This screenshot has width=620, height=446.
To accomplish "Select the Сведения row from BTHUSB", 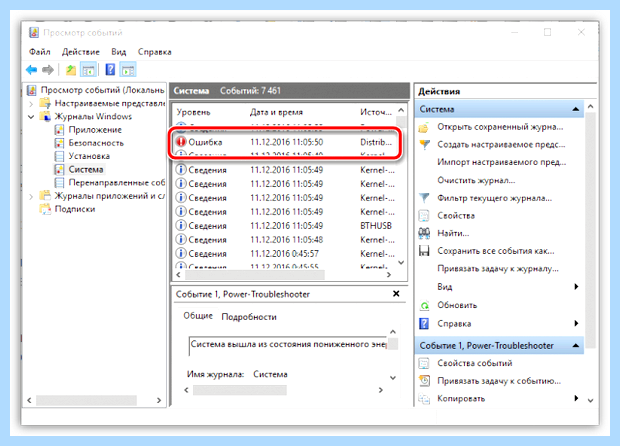I will (x=285, y=226).
